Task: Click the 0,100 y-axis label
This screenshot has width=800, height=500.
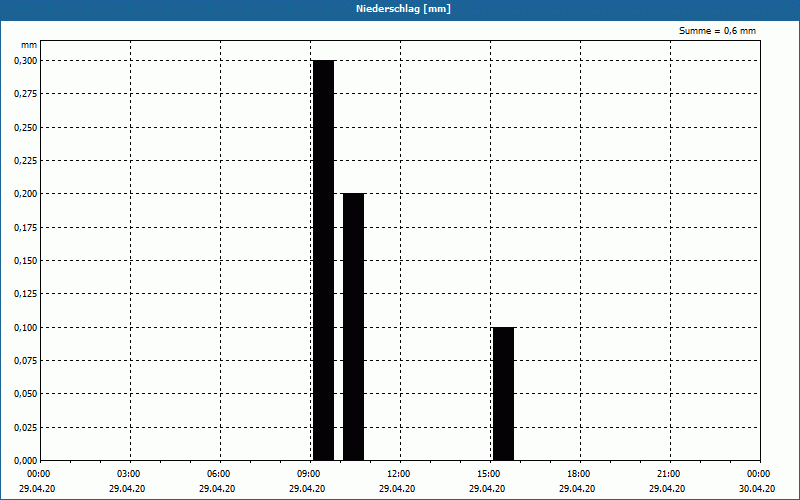Action: click(x=26, y=328)
